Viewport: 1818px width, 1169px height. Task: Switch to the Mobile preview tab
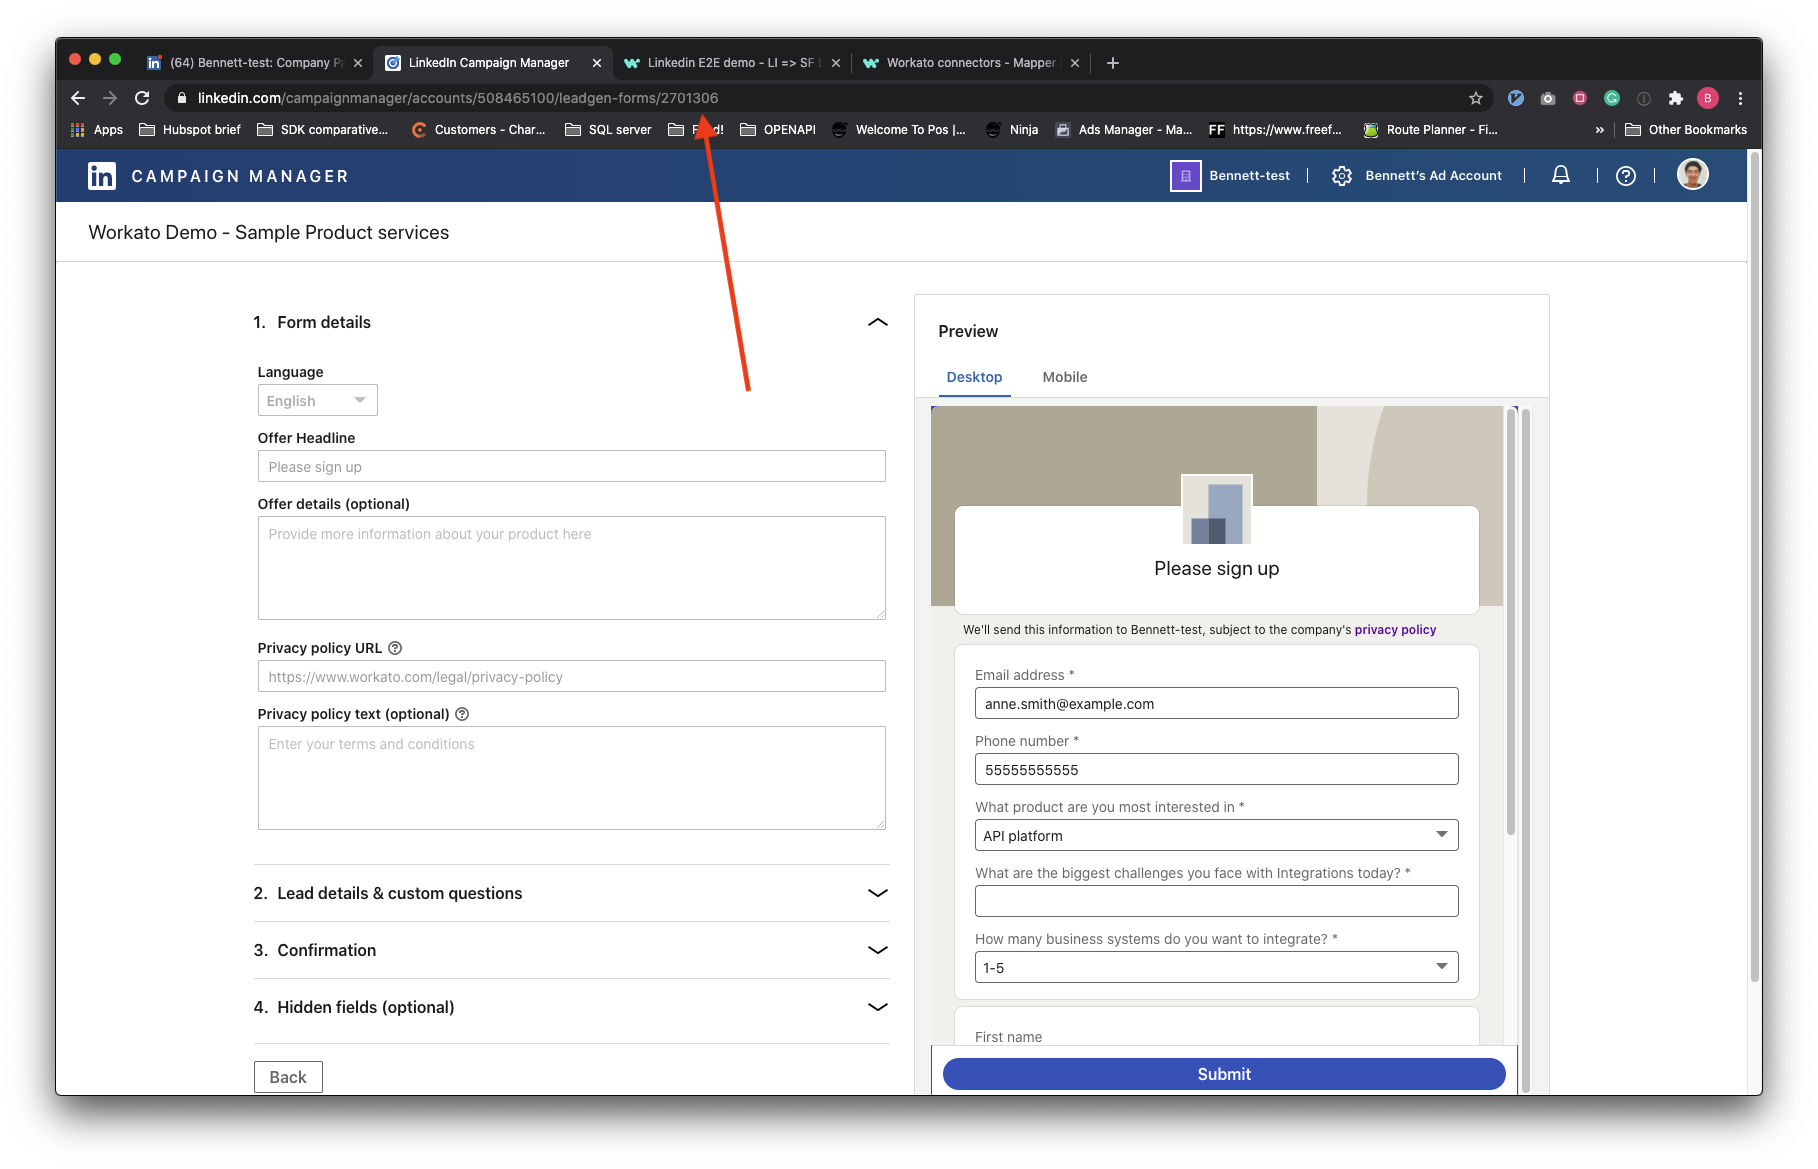click(1064, 377)
